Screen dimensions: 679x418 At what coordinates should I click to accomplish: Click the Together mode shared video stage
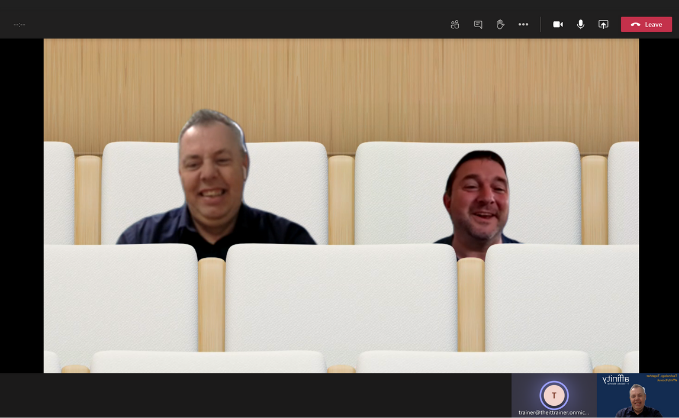pos(341,206)
